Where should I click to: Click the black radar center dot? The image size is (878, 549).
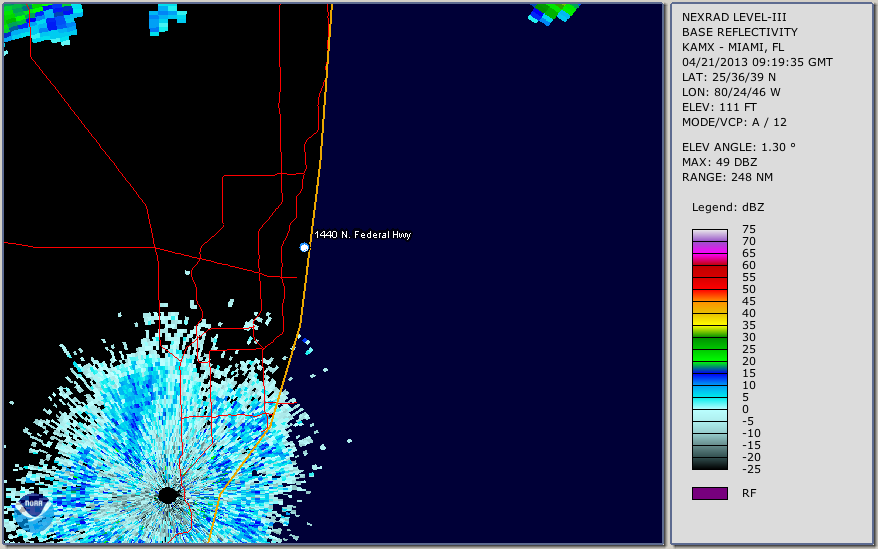[167, 495]
